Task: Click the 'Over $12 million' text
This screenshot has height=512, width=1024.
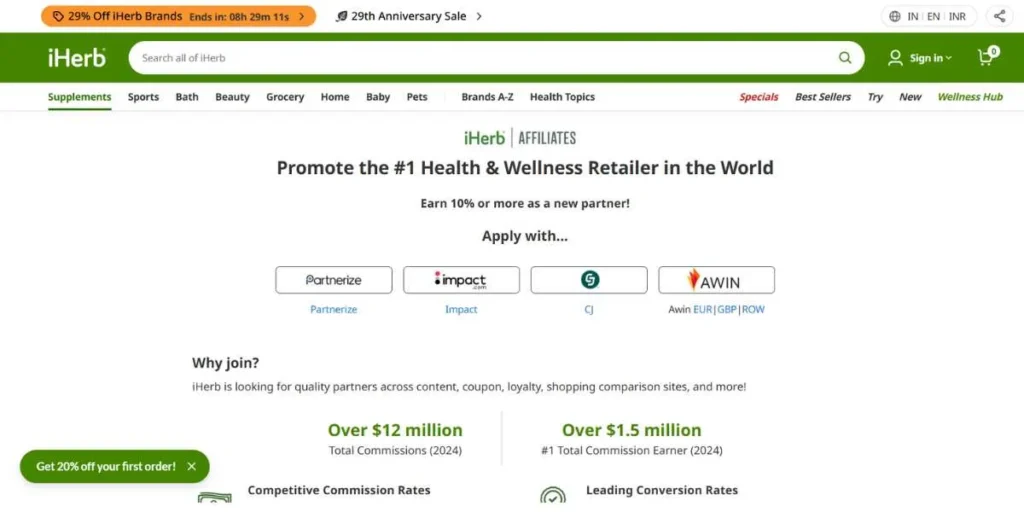Action: pyautogui.click(x=395, y=430)
